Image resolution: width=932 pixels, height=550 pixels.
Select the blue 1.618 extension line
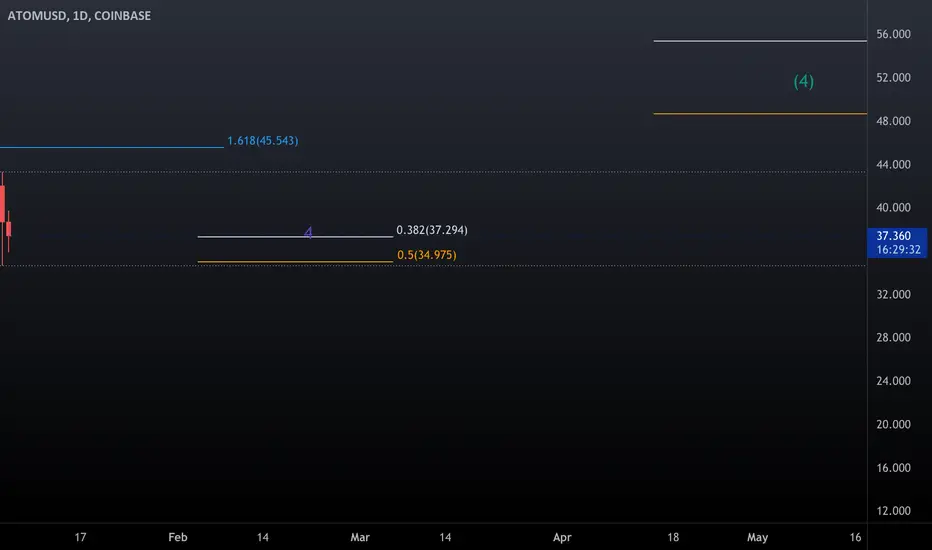point(112,147)
